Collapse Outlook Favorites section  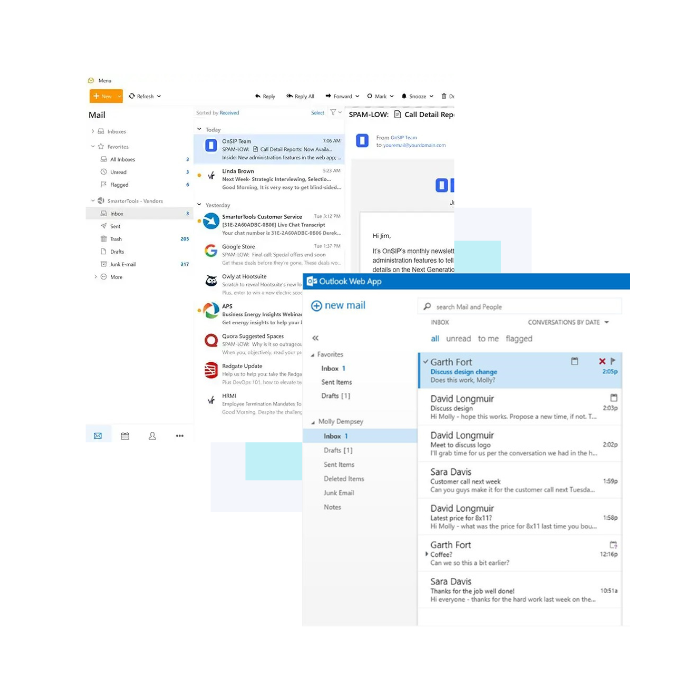(313, 355)
